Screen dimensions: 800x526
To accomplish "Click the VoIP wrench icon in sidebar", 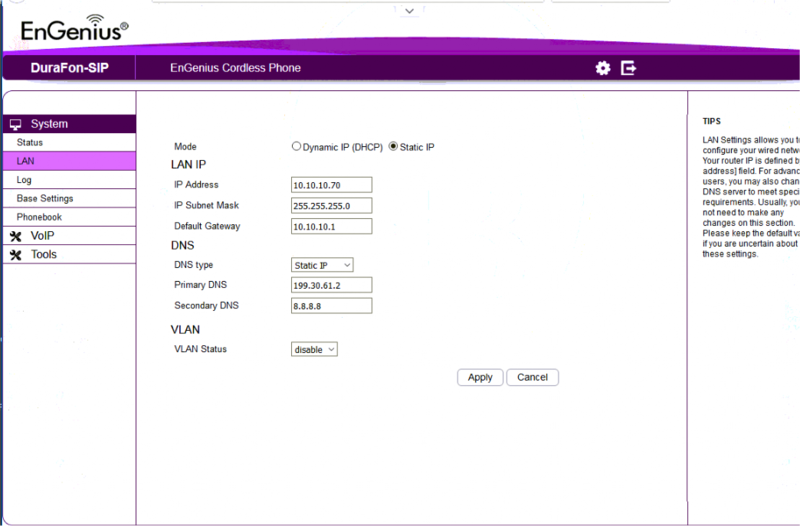I will point(15,236).
